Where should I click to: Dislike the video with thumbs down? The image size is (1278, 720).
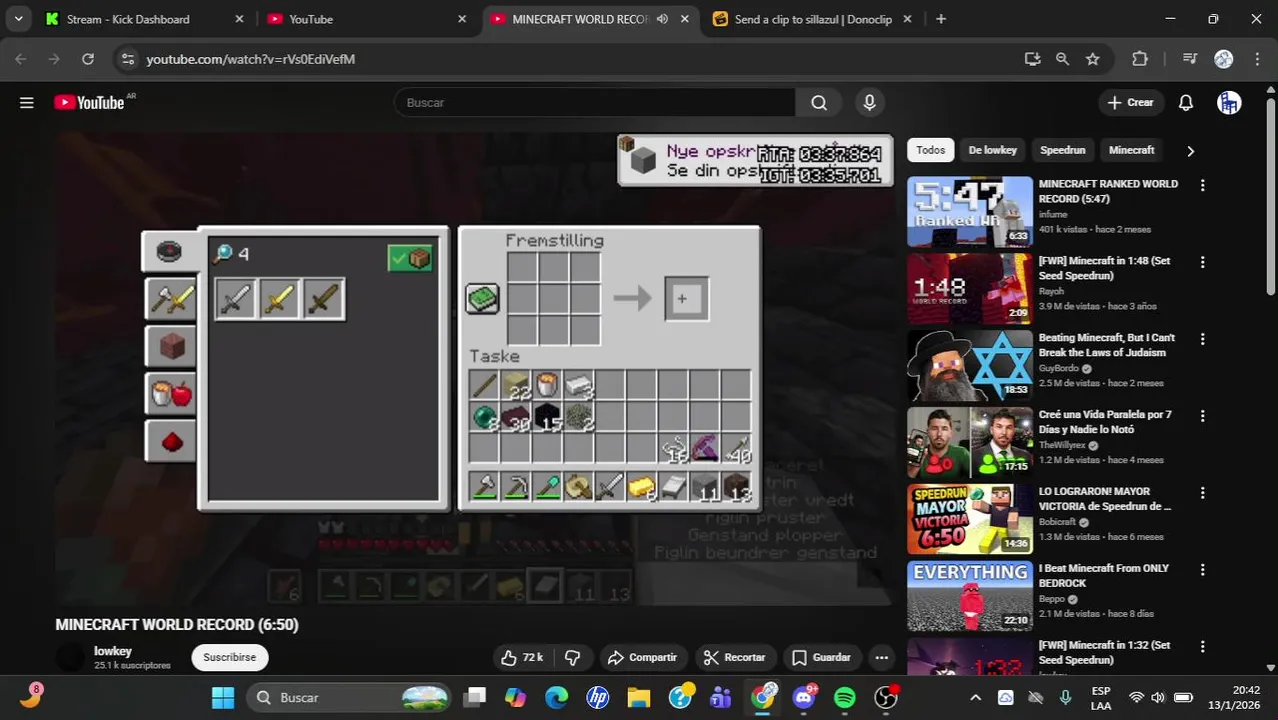(x=572, y=657)
